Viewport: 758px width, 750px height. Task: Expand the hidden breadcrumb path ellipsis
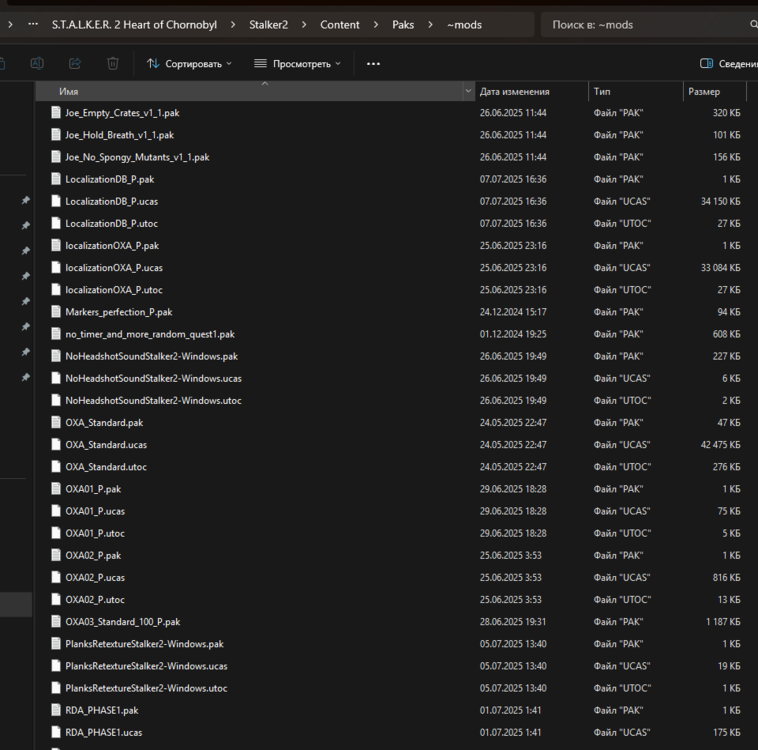33,24
